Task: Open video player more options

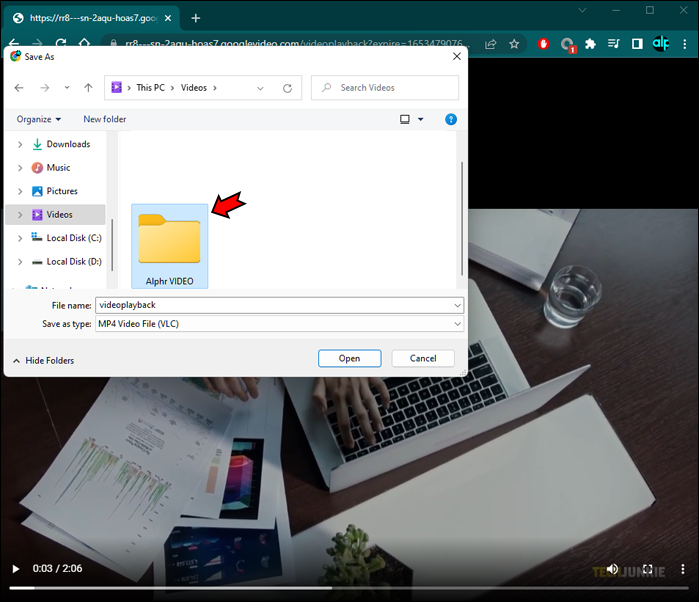Action: coord(683,569)
